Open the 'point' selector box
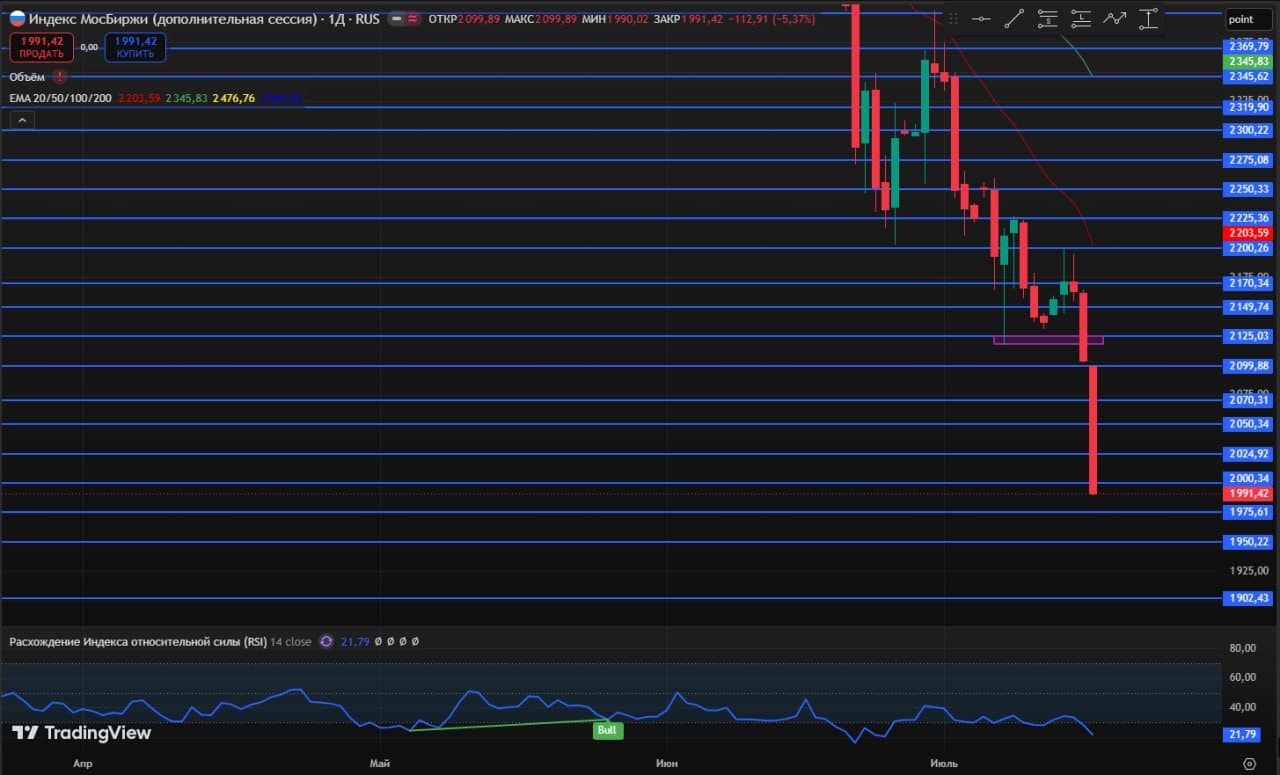The height and width of the screenshot is (775, 1280). click(x=1251, y=19)
